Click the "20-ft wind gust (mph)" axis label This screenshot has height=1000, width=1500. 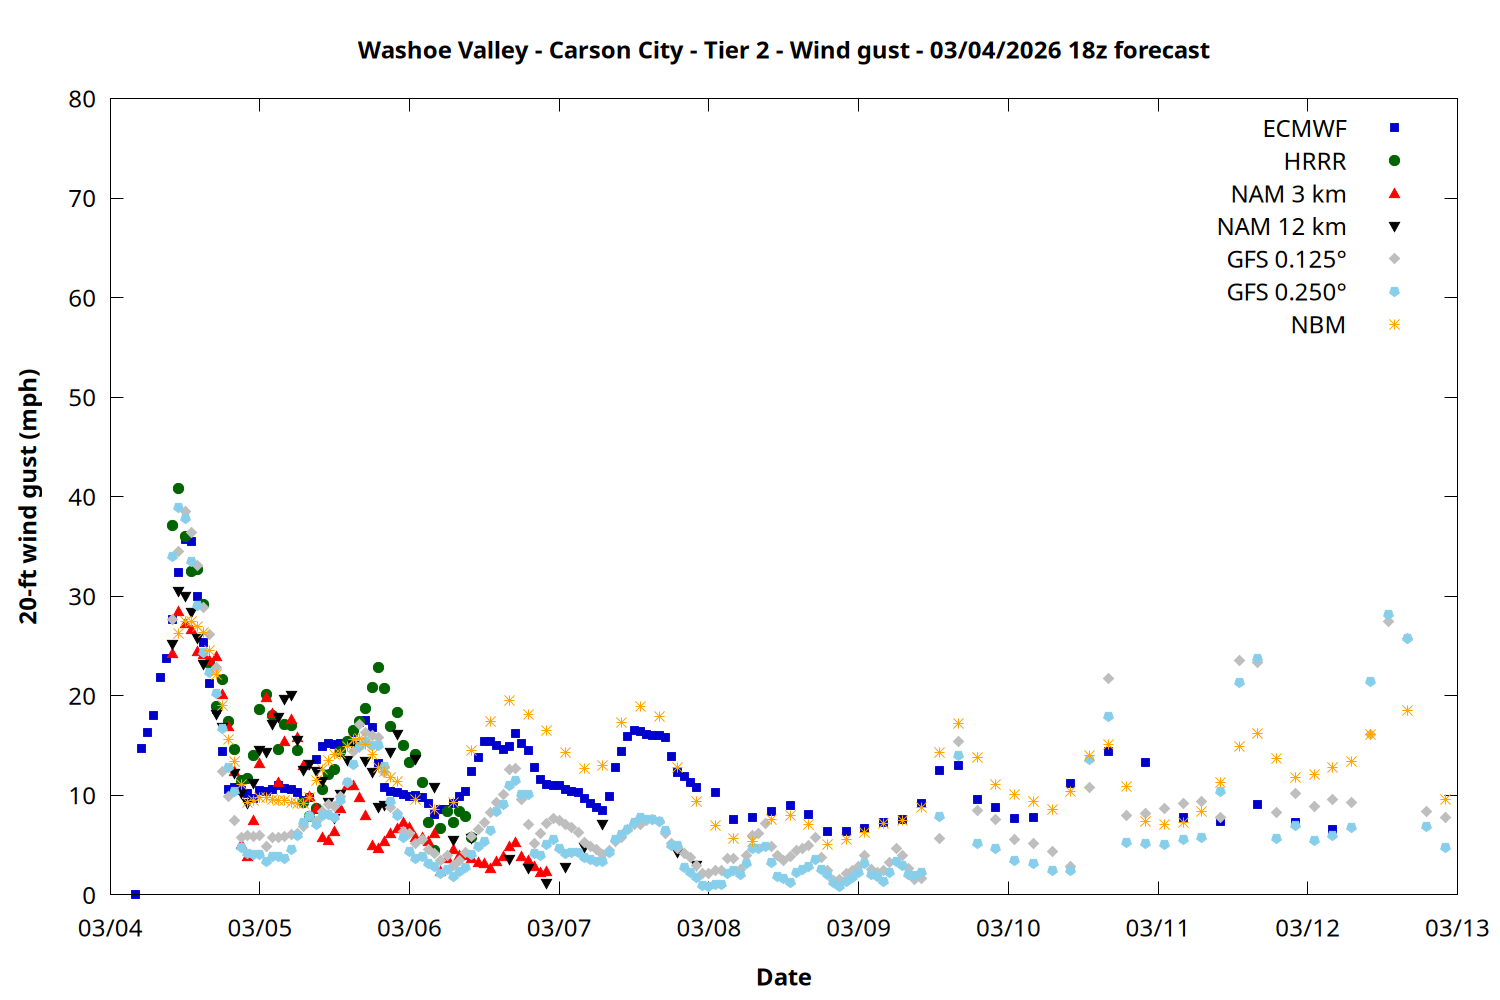click(x=29, y=496)
